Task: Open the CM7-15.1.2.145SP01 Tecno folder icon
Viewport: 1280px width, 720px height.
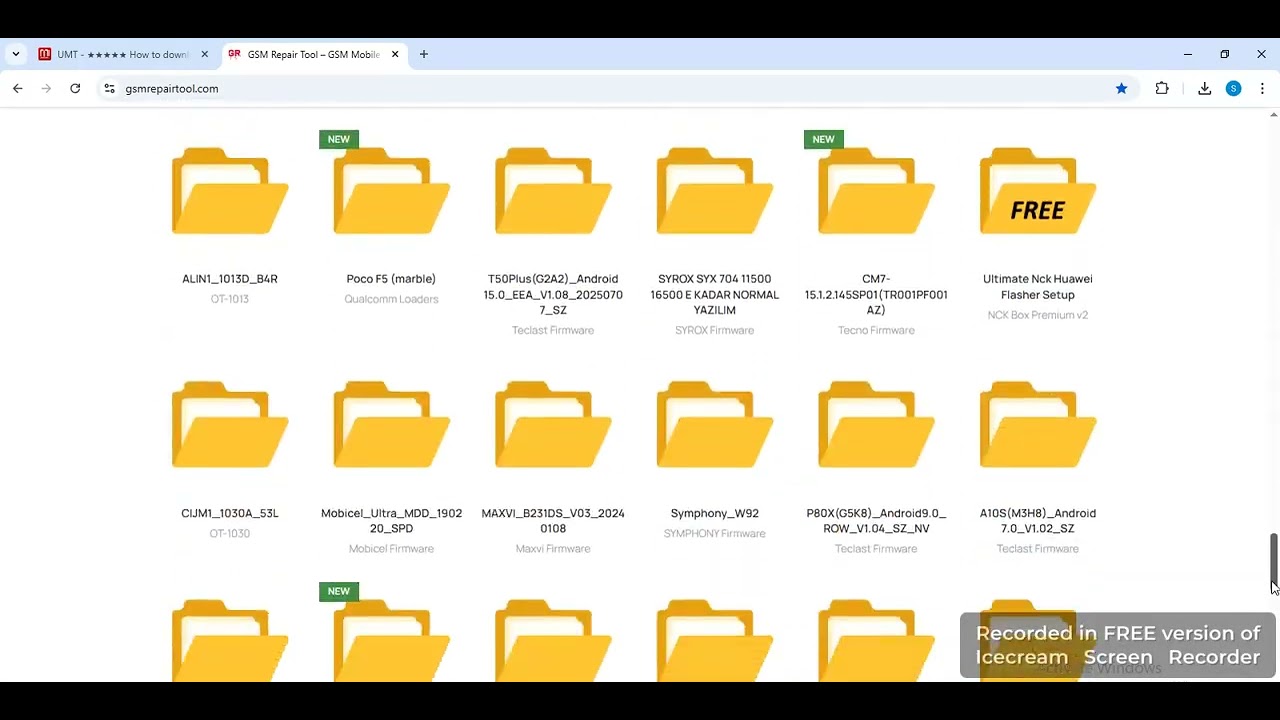Action: [x=876, y=191]
